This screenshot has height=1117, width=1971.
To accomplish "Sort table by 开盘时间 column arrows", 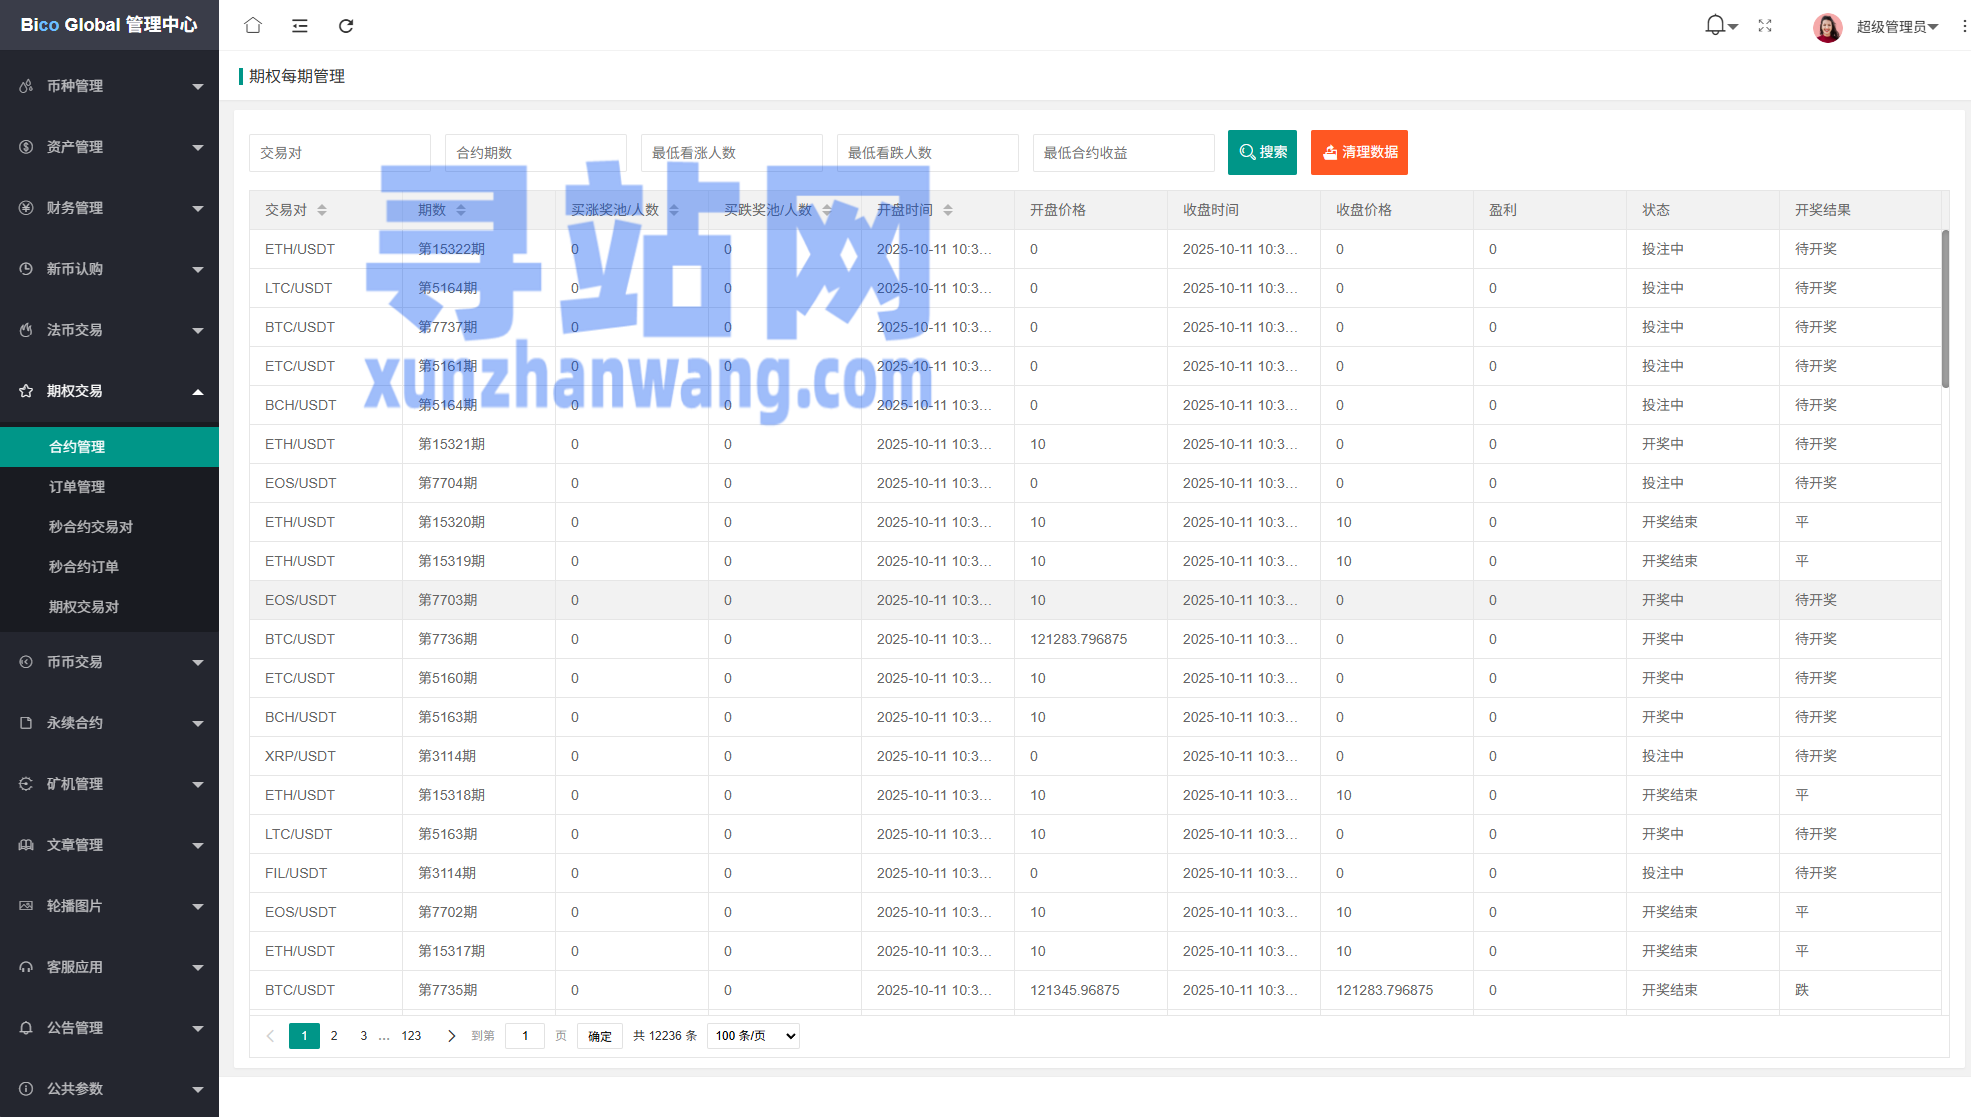I will (x=947, y=210).
